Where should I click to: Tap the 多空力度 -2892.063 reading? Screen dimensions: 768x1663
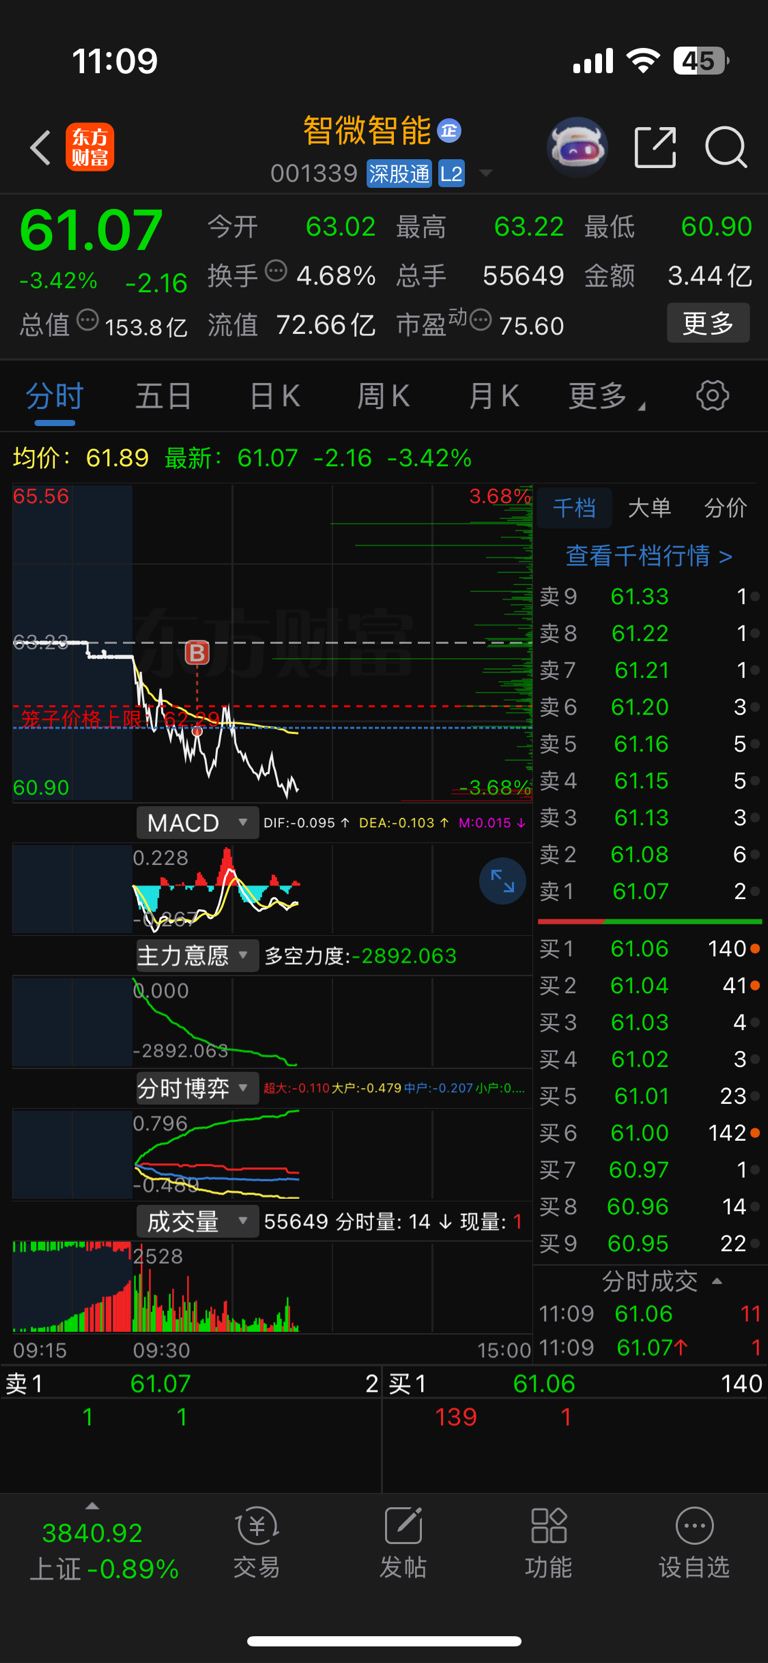[x=360, y=956]
